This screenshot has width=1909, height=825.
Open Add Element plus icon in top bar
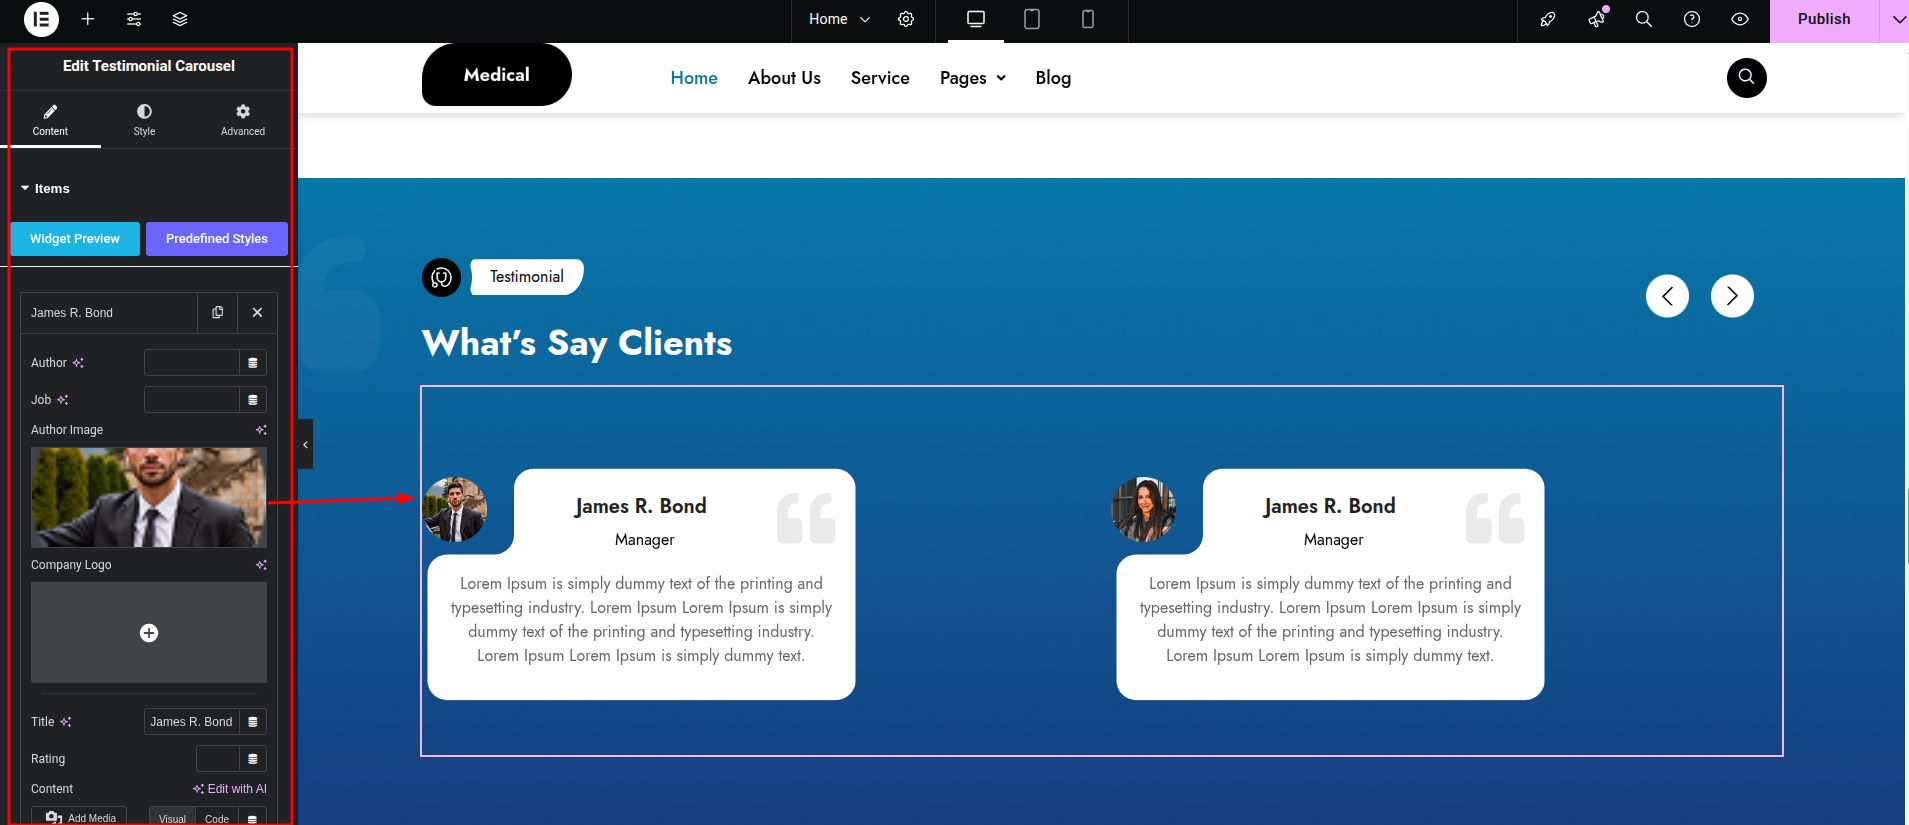coord(88,19)
